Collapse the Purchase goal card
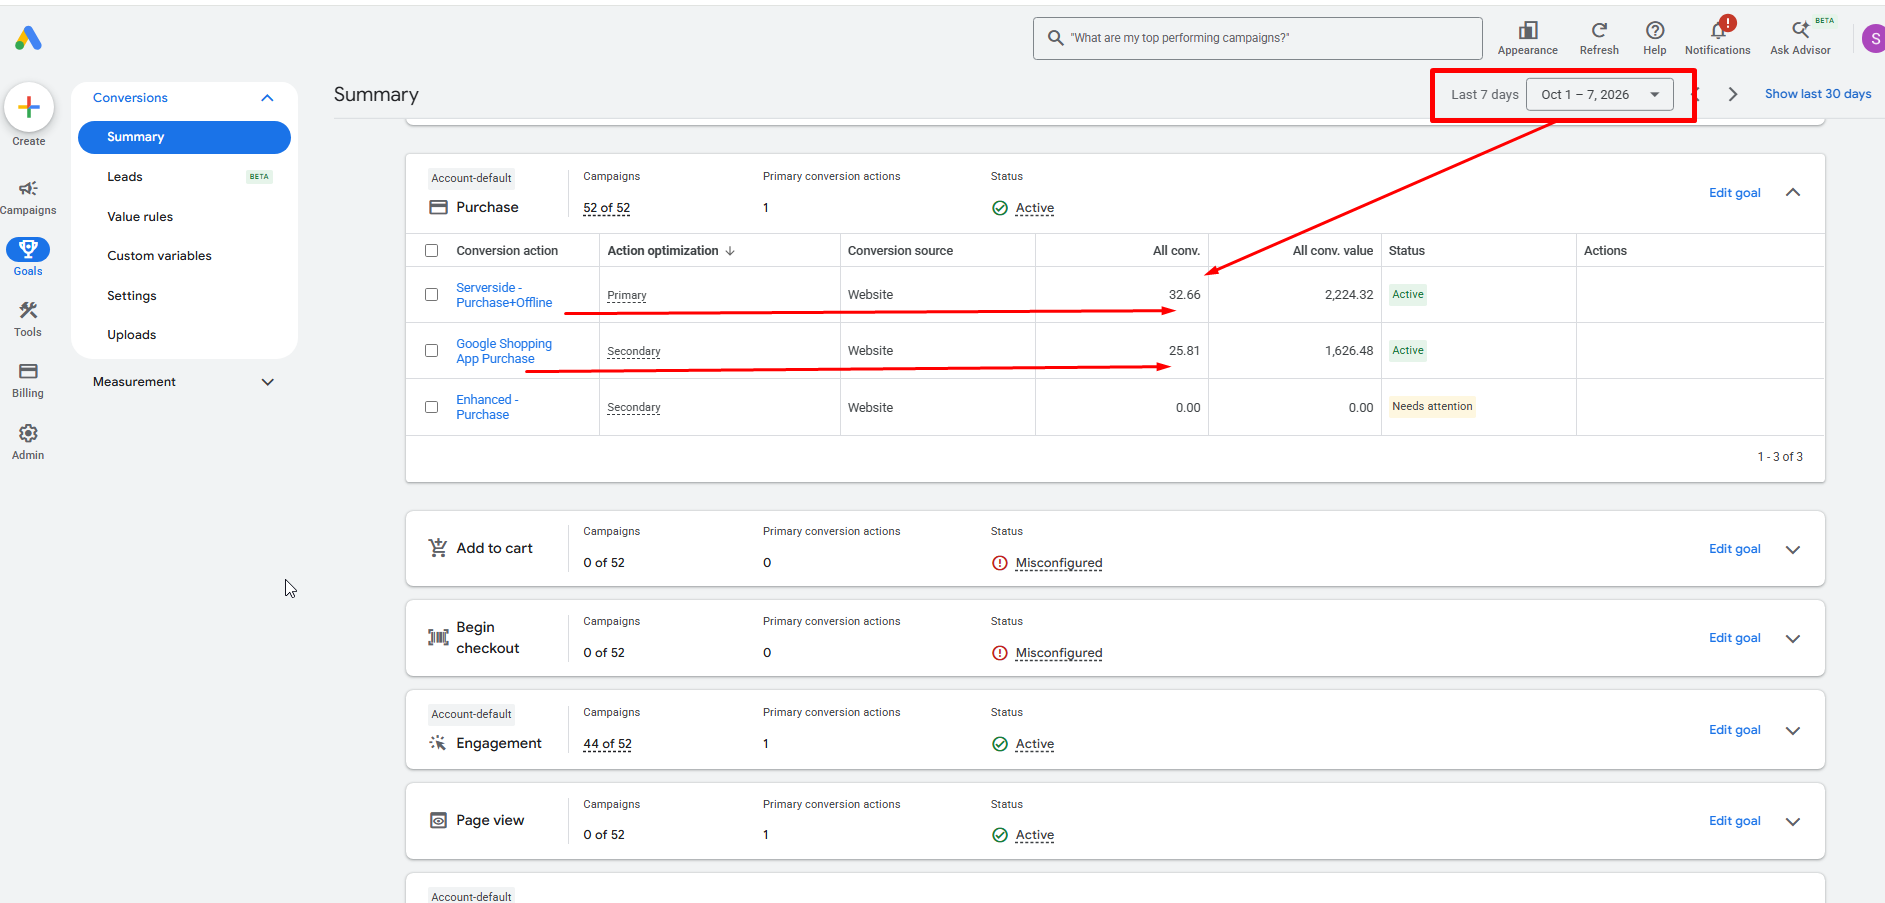This screenshot has height=903, width=1885. point(1793,193)
